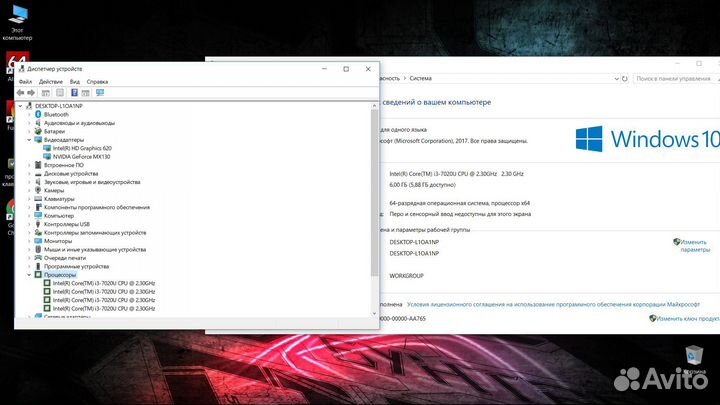Expand the Bluetooth node
The height and width of the screenshot is (405, 720).
click(x=29, y=114)
